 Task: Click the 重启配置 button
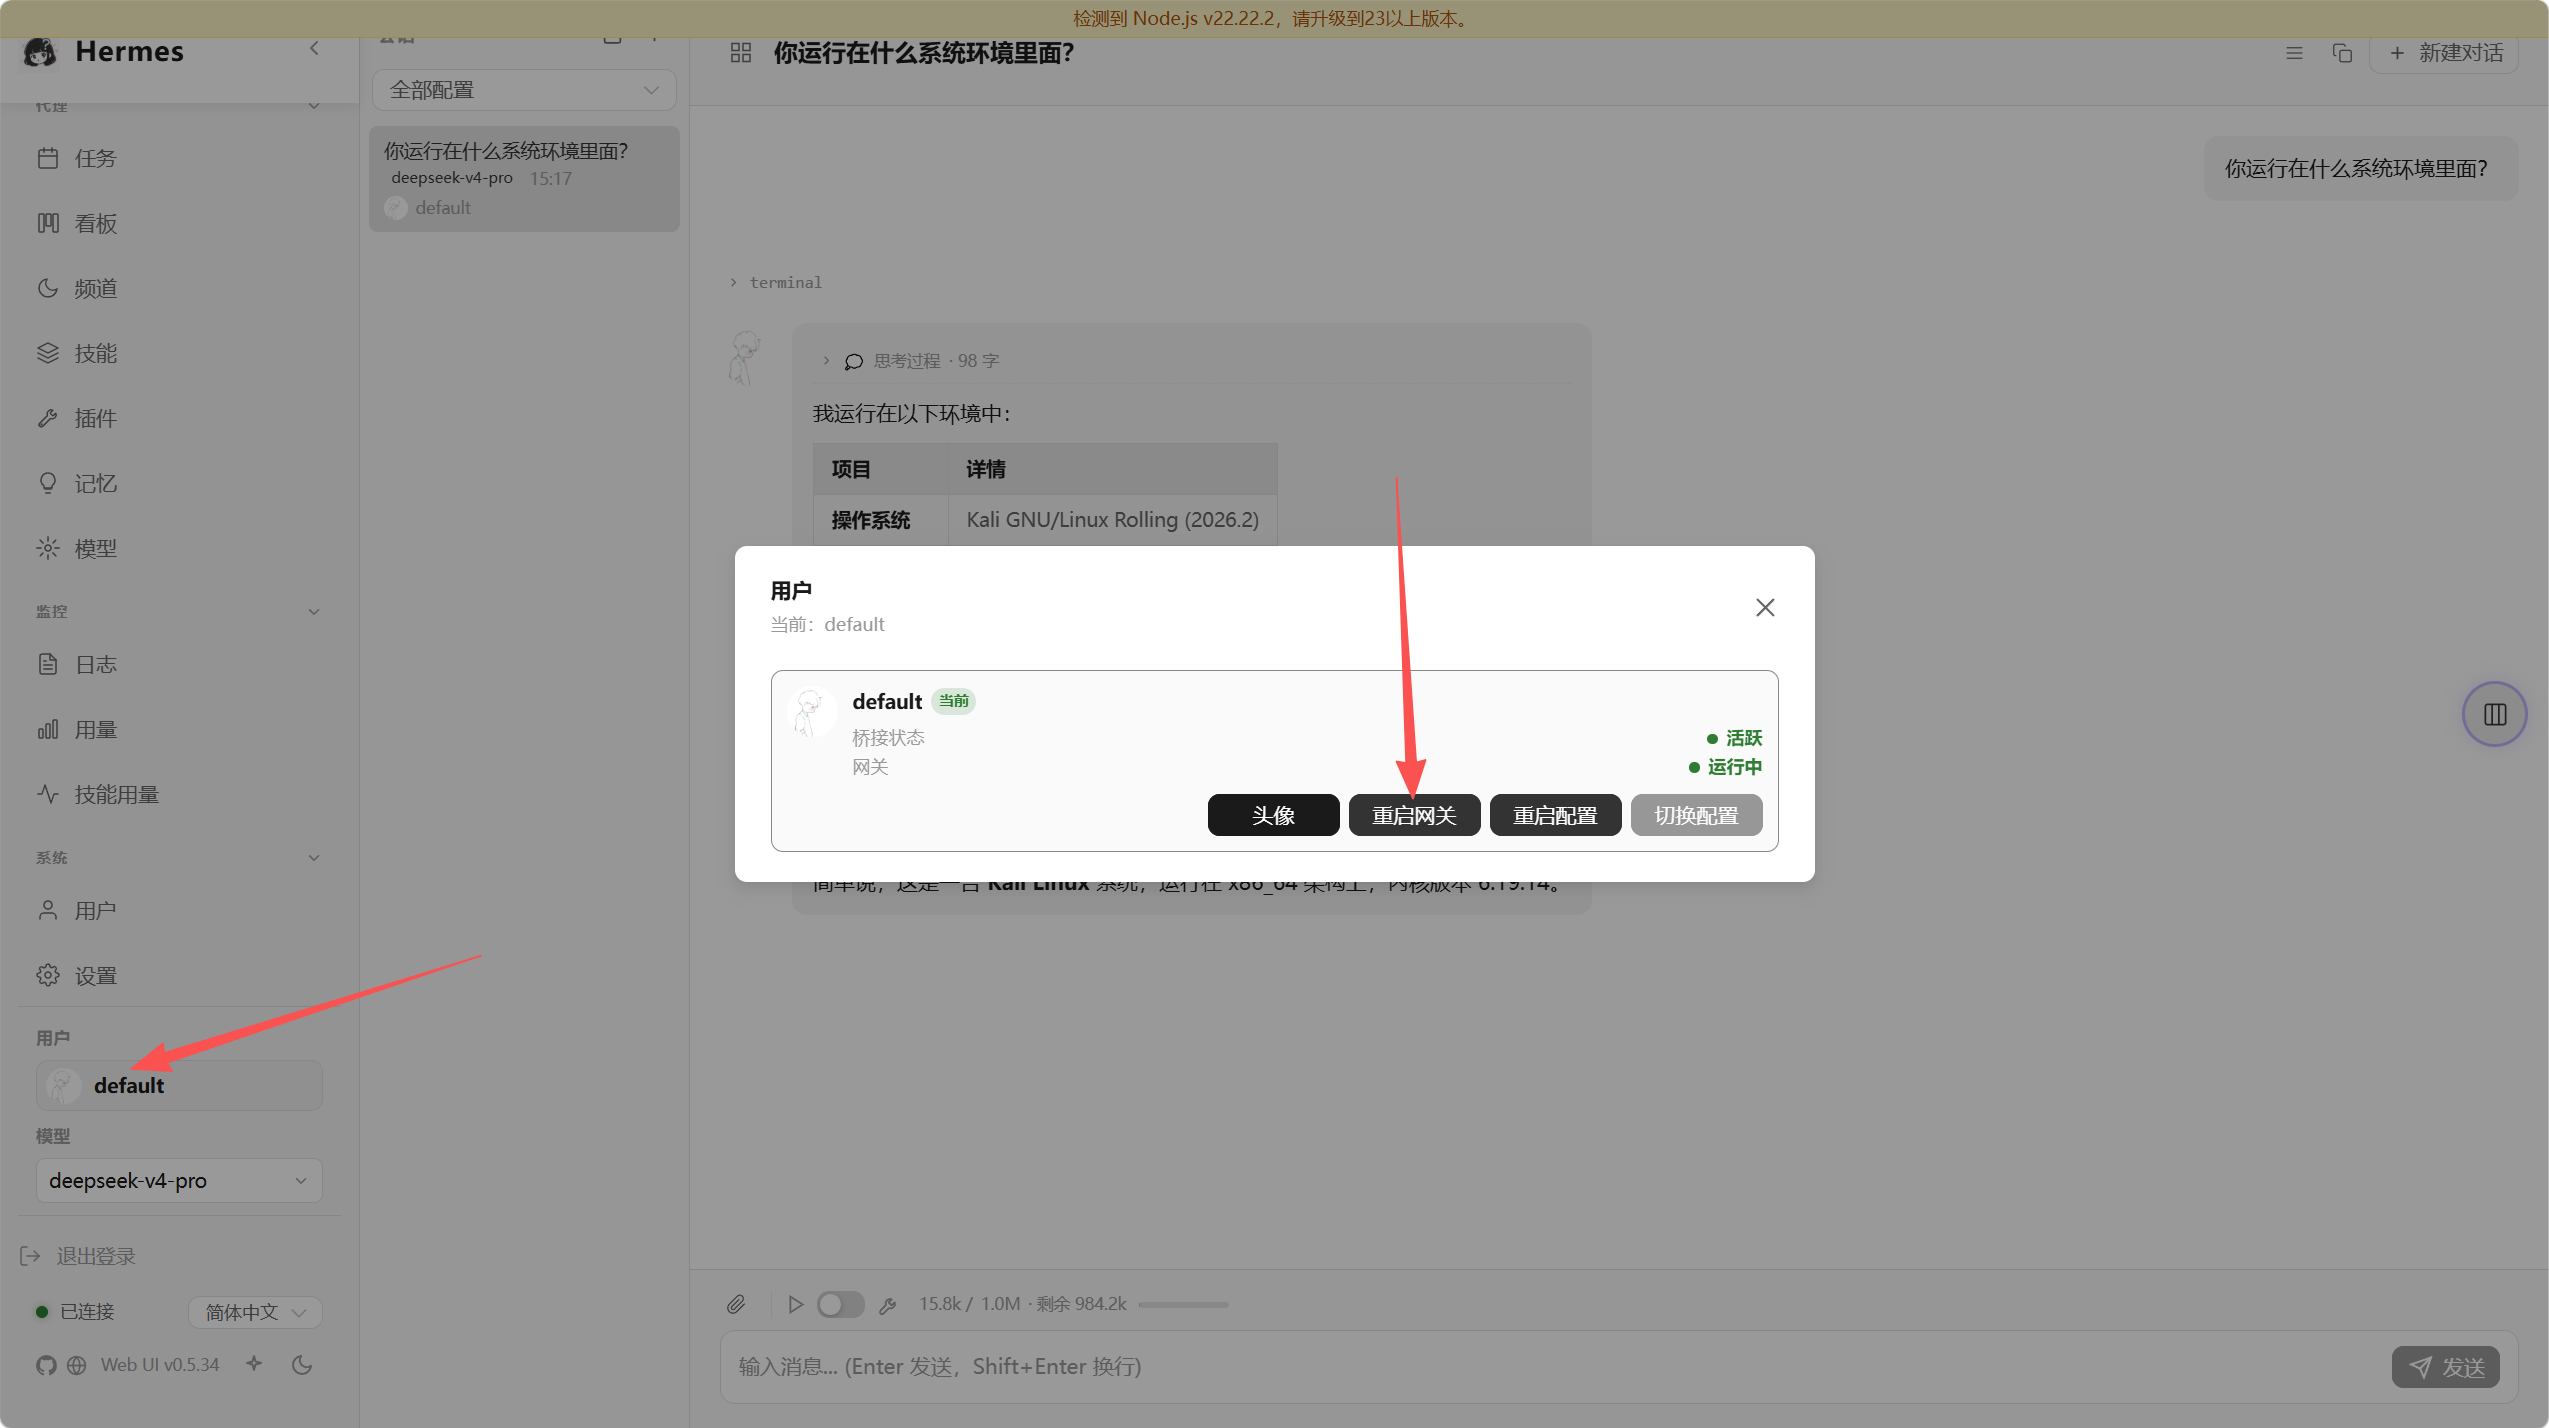tap(1555, 815)
